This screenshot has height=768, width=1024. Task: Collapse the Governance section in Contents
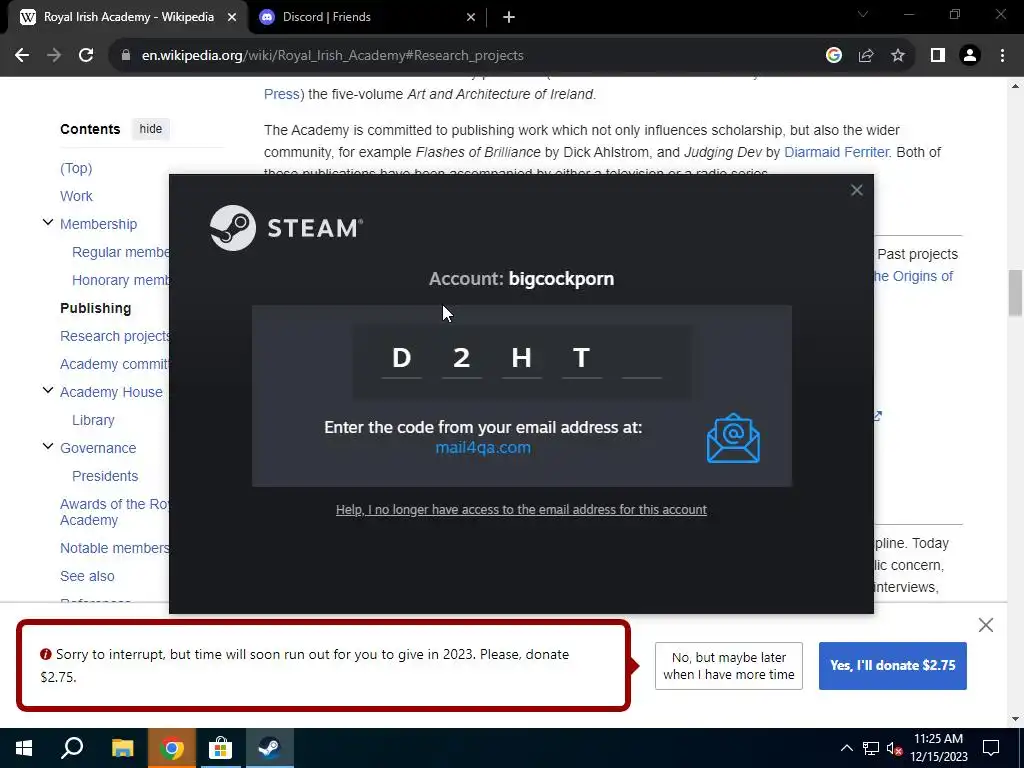click(x=48, y=447)
